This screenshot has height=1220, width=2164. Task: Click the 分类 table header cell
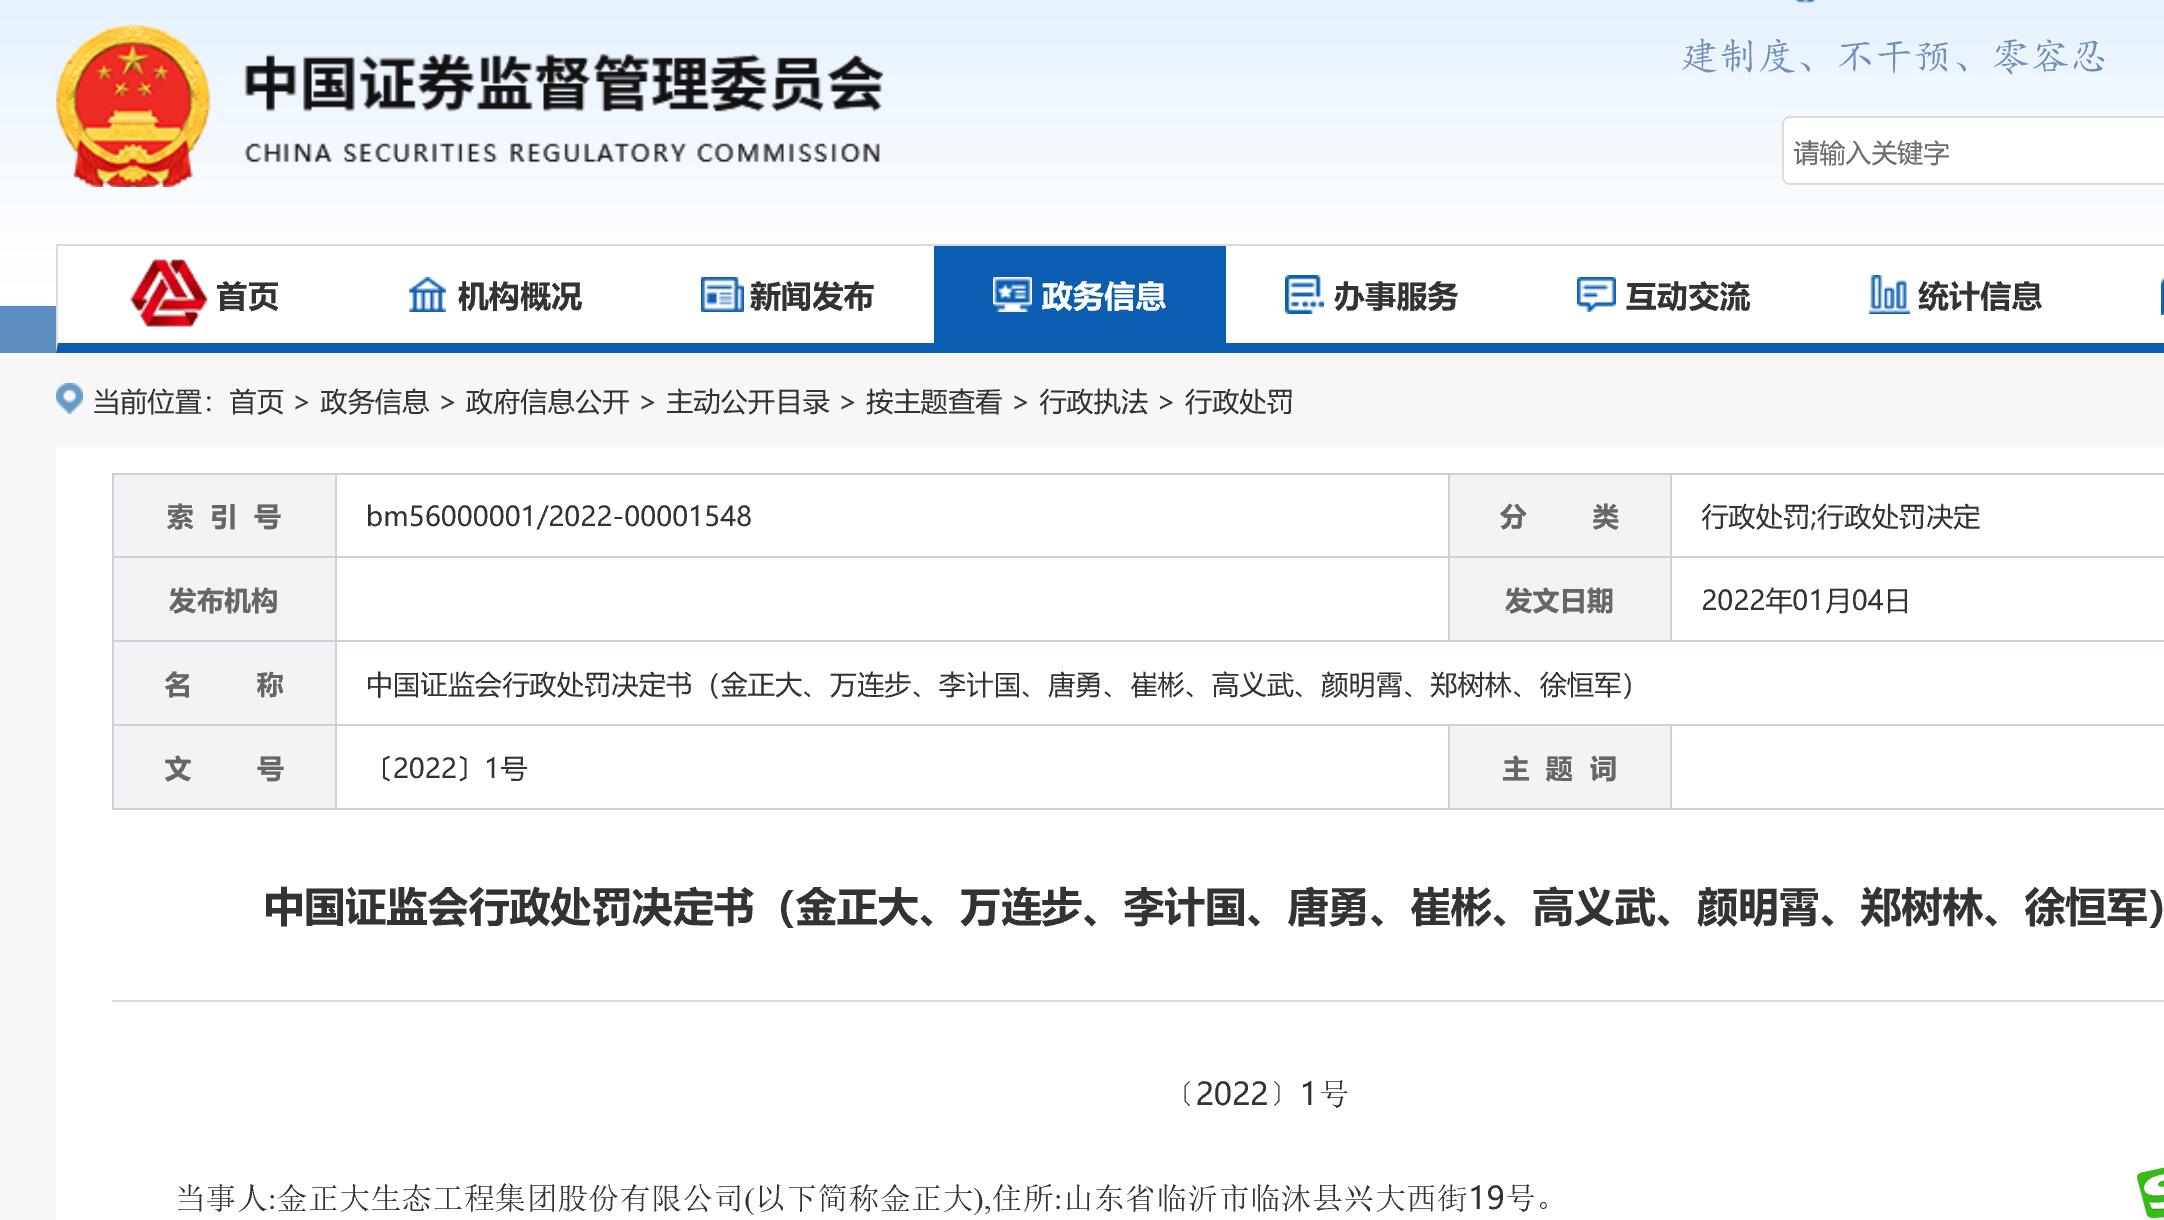1560,516
